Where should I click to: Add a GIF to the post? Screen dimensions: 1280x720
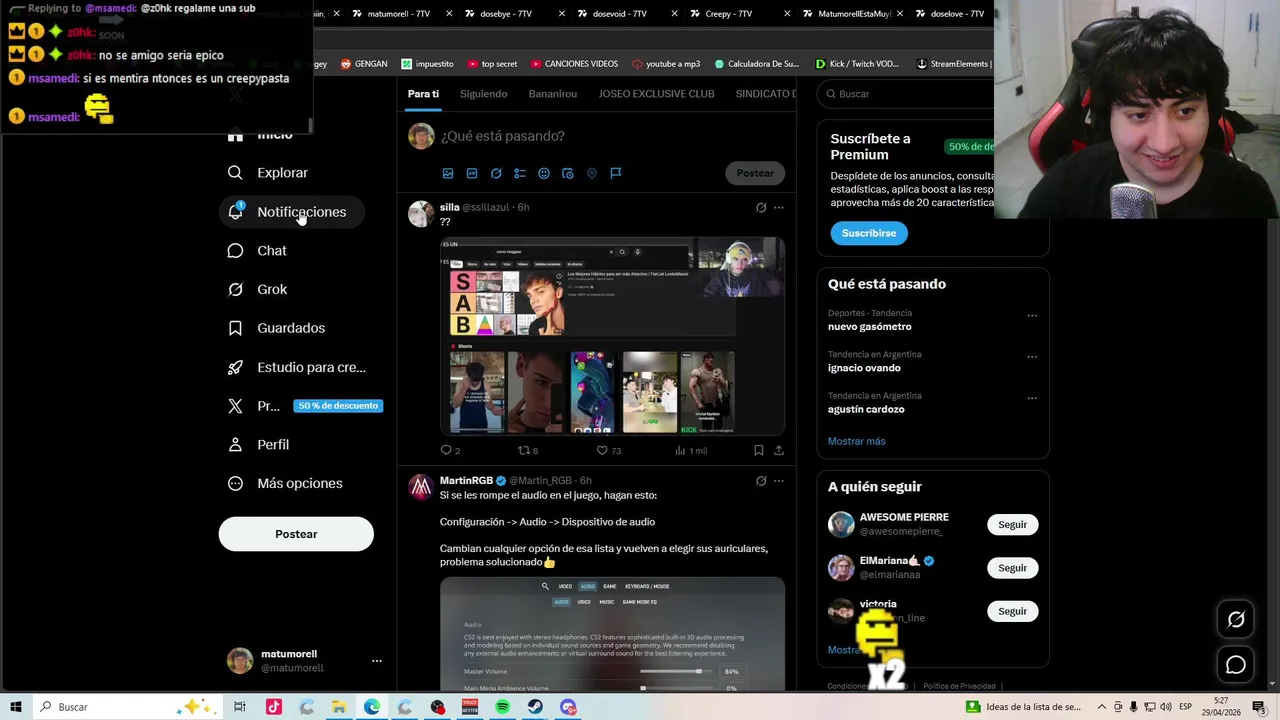[472, 173]
